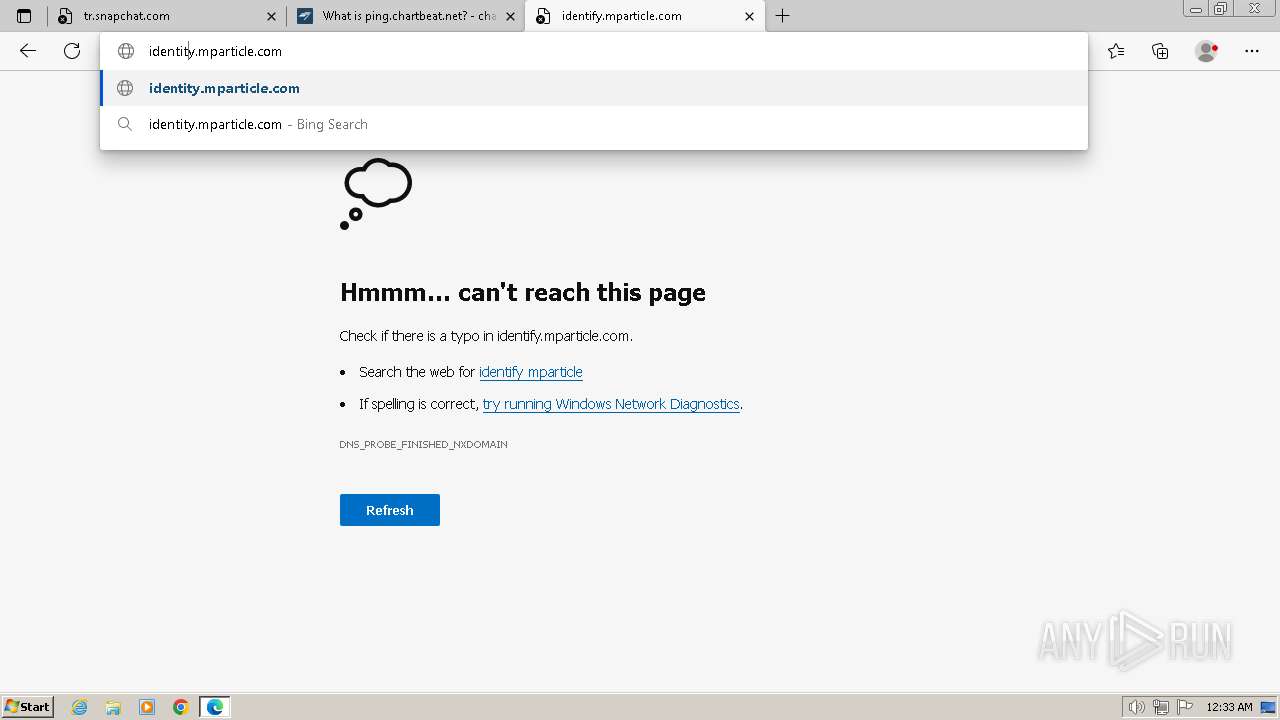The image size is (1280, 720).
Task: Open the network tray icon
Action: coord(1161,707)
